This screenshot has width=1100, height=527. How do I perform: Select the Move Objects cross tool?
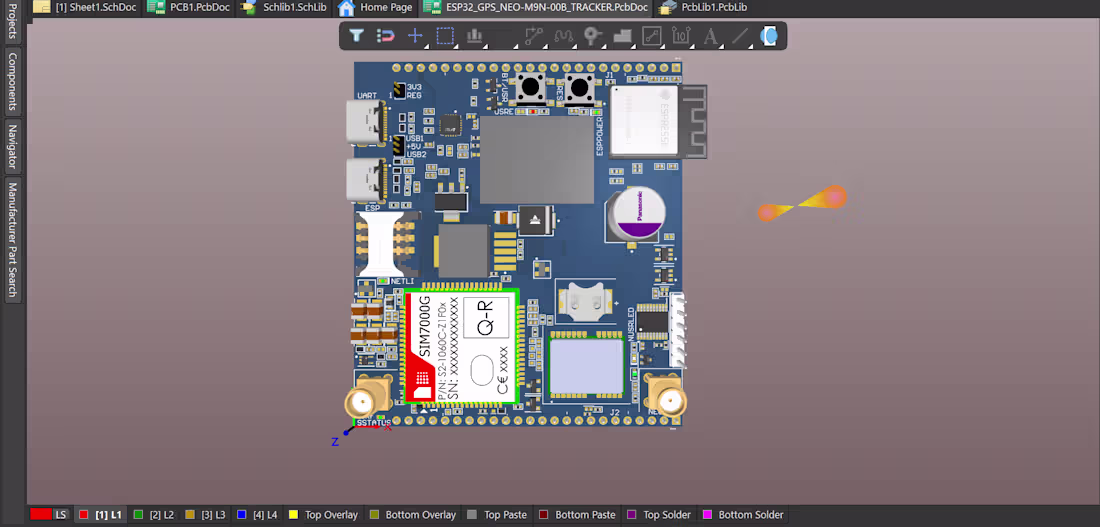point(415,35)
